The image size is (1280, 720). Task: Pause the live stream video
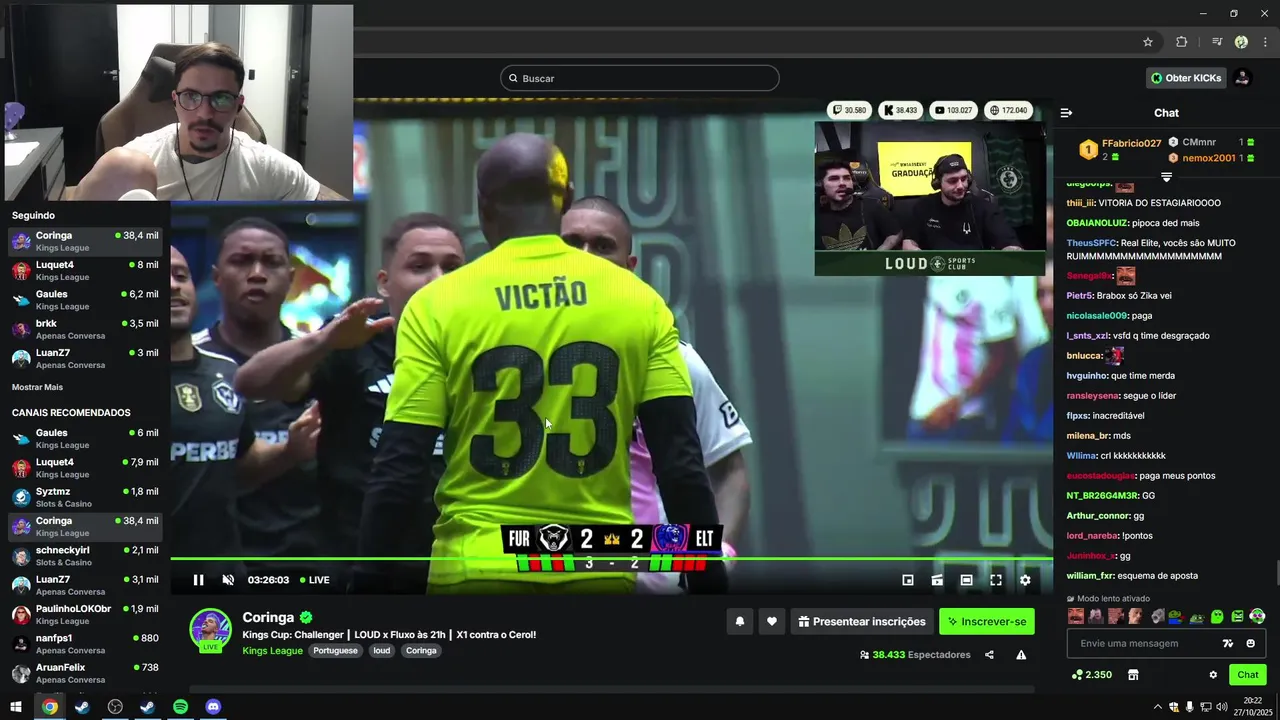[x=198, y=580]
